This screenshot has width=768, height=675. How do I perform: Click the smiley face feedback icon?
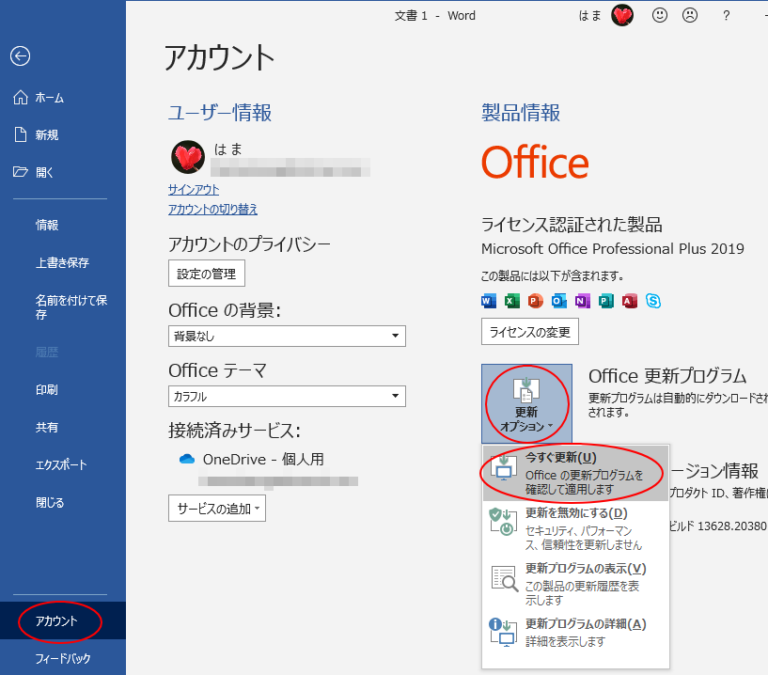(x=659, y=15)
